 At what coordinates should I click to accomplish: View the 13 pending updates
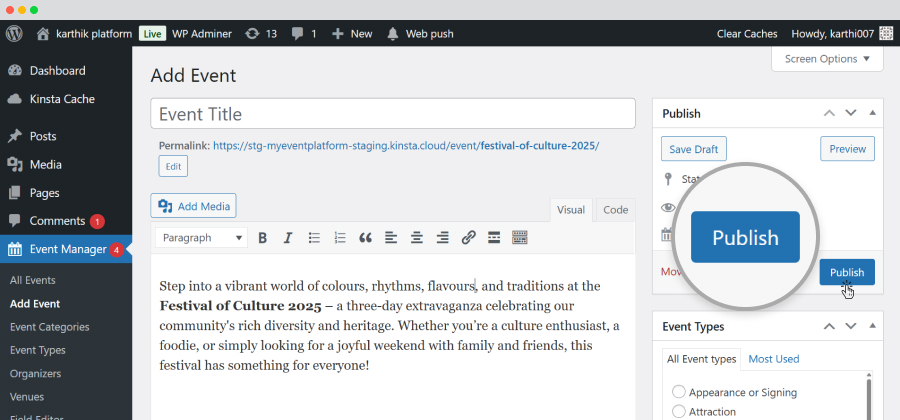tap(261, 34)
